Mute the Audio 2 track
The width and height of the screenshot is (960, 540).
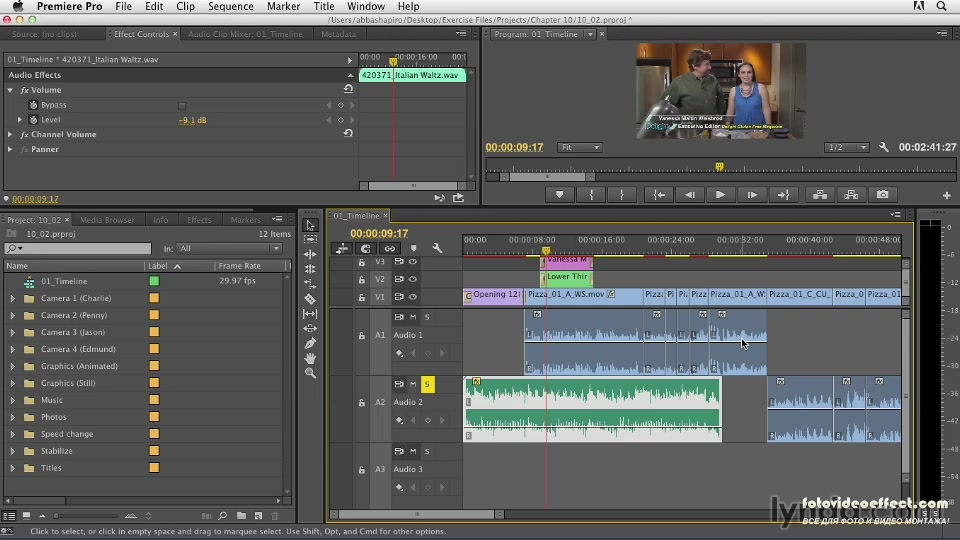click(413, 384)
